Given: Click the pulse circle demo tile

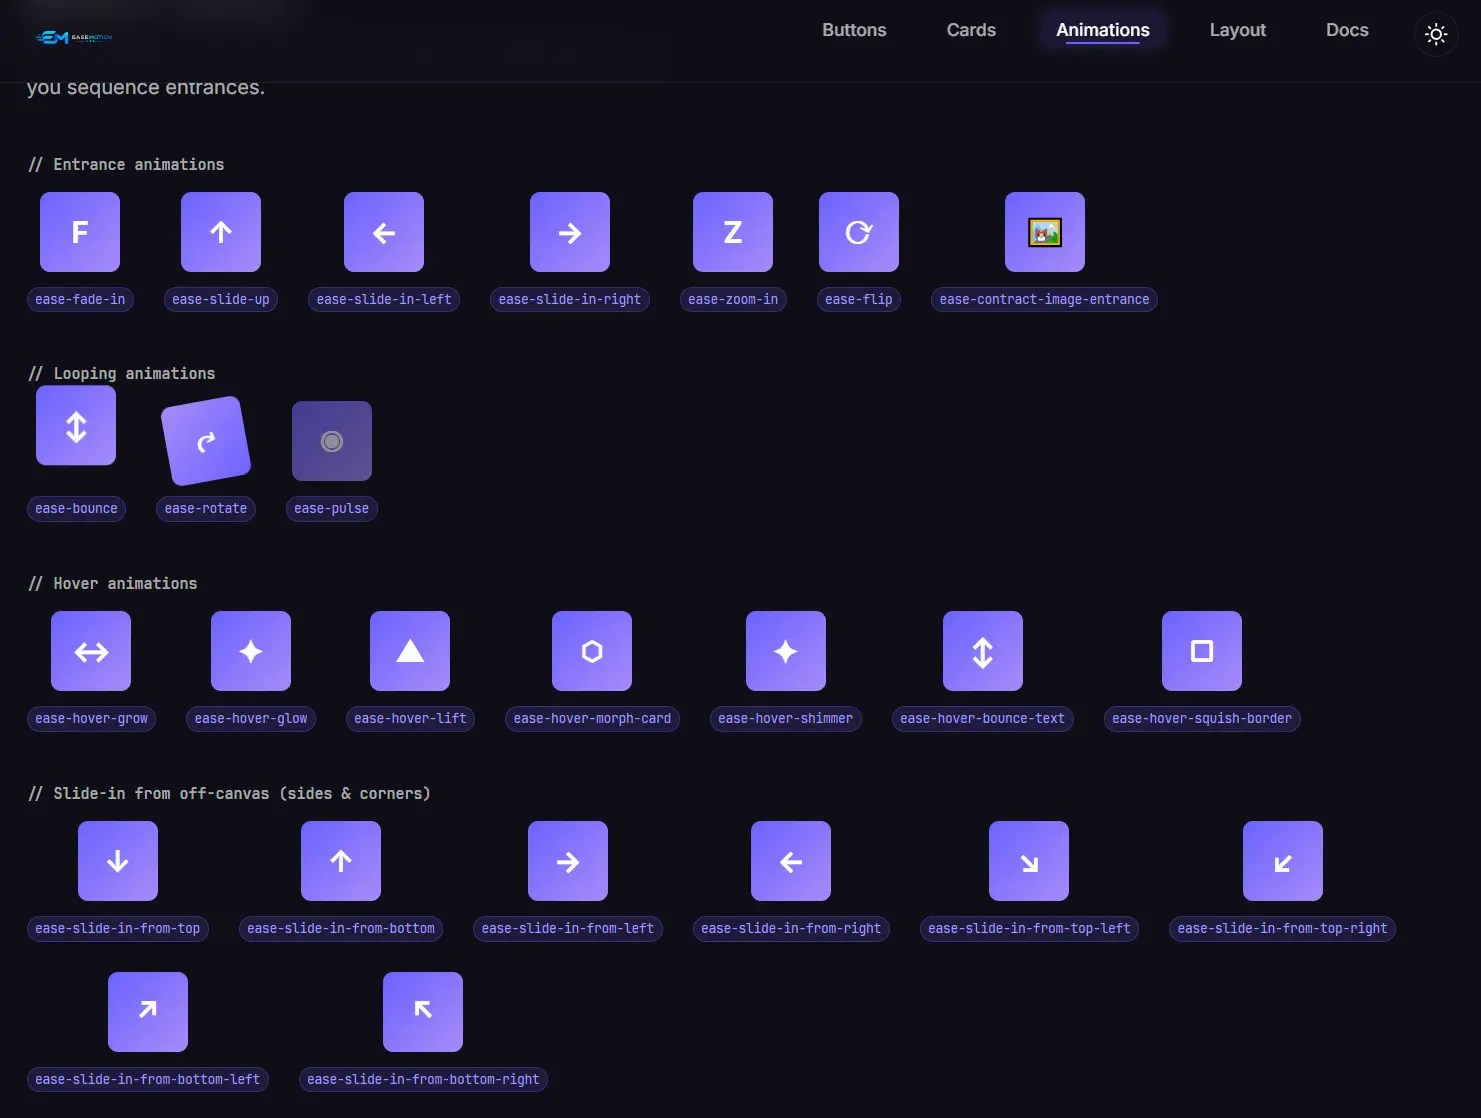Looking at the screenshot, I should coord(332,441).
